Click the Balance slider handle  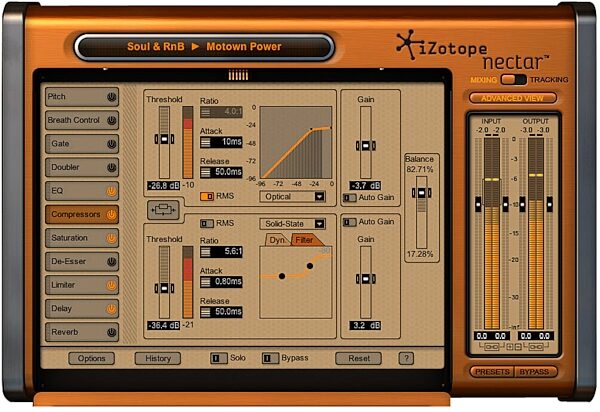[421, 193]
